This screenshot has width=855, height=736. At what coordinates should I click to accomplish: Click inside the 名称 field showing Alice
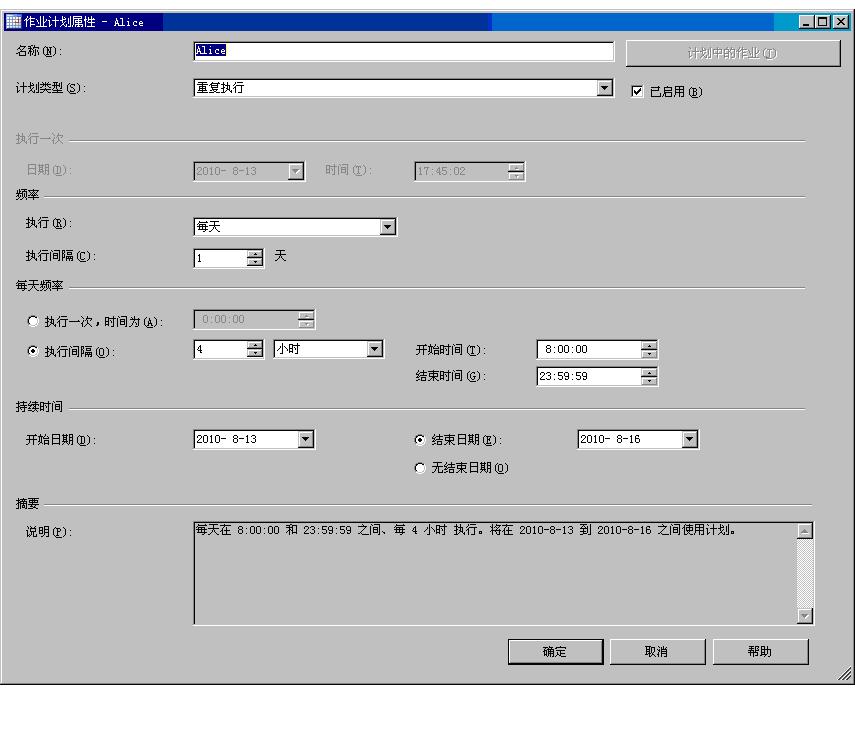click(x=400, y=51)
